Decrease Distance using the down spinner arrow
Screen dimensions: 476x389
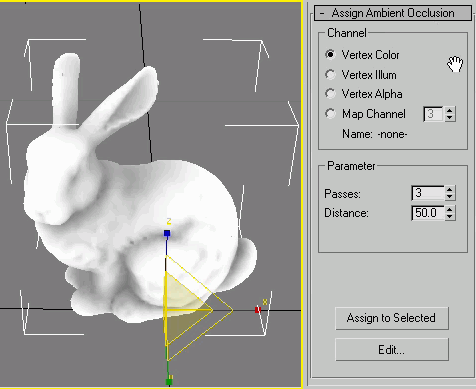[x=450, y=216]
